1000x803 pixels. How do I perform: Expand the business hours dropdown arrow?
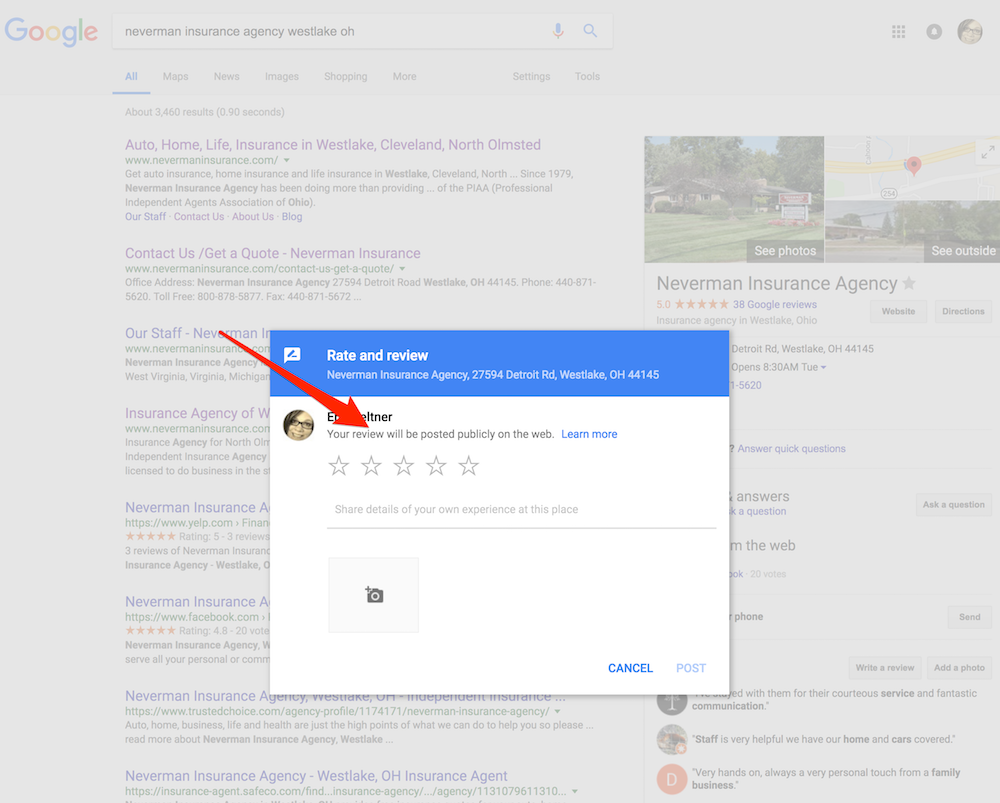[x=823, y=367]
